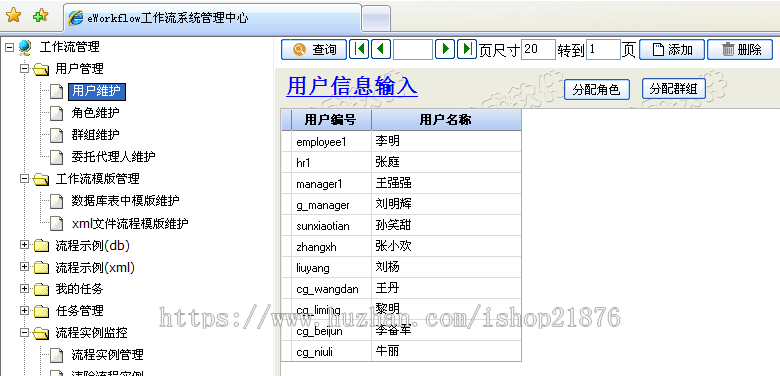Click the 转到 page field showing 1
Image resolution: width=780 pixels, height=376 pixels.
tap(603, 50)
